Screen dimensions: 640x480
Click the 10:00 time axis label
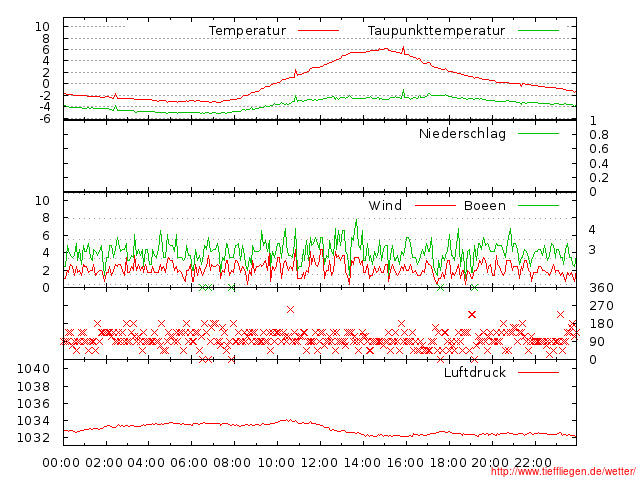pyautogui.click(x=276, y=463)
